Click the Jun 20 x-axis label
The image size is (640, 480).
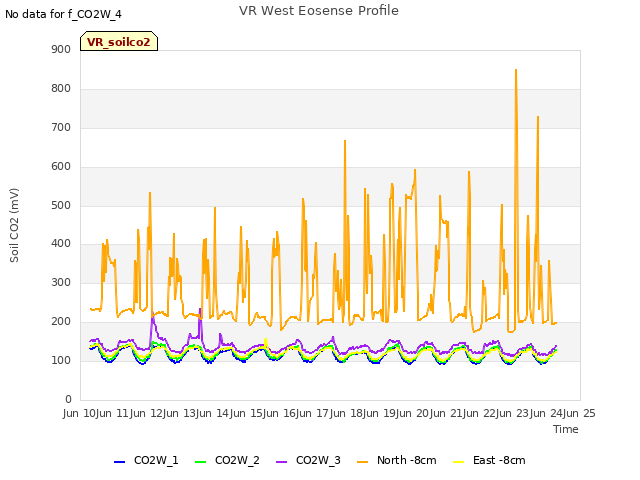tap(414, 413)
